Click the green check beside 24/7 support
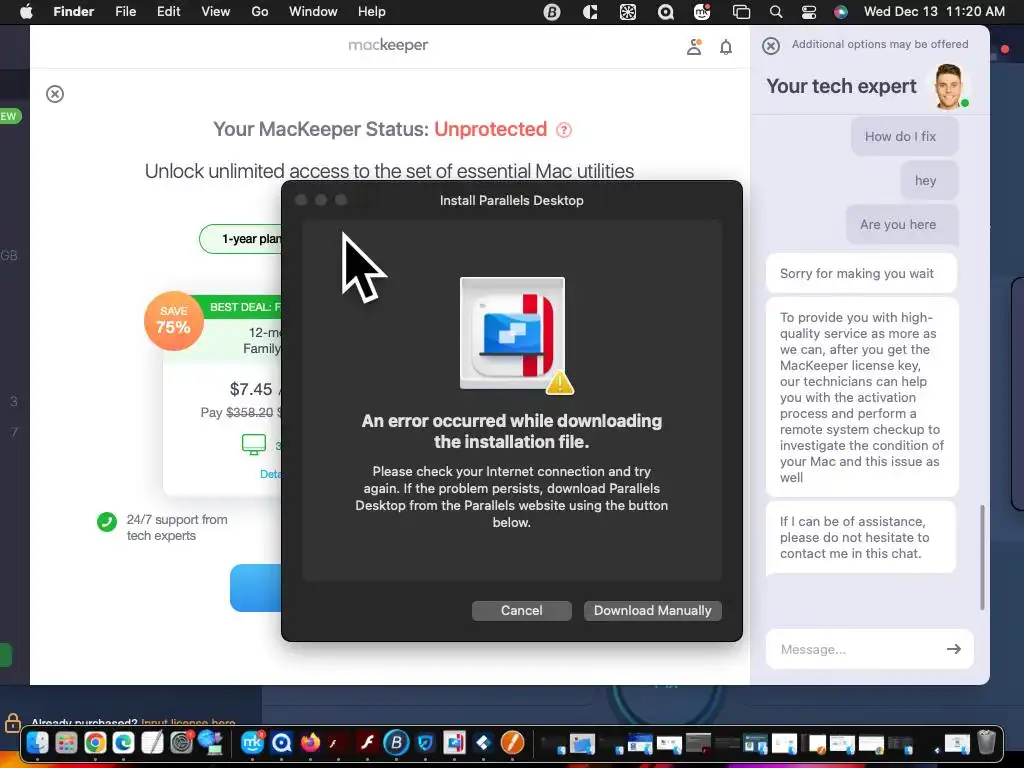This screenshot has width=1024, height=768. pos(106,522)
